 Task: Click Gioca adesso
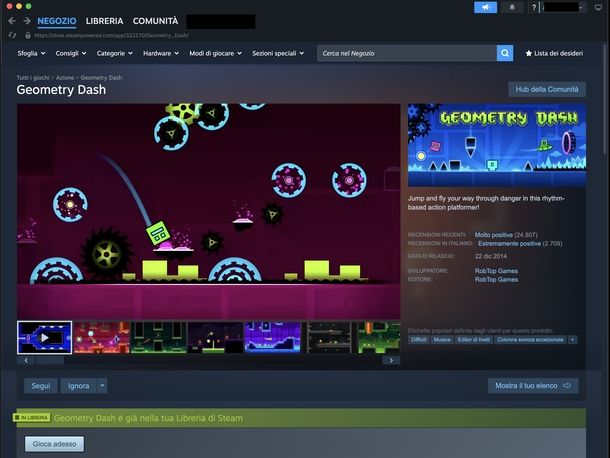pyautogui.click(x=54, y=444)
